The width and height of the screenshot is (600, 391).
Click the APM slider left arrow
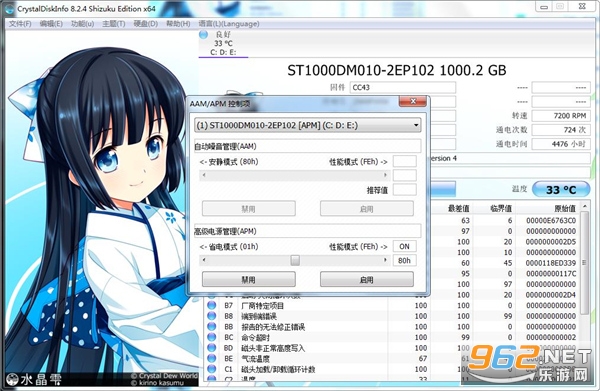[x=204, y=260]
